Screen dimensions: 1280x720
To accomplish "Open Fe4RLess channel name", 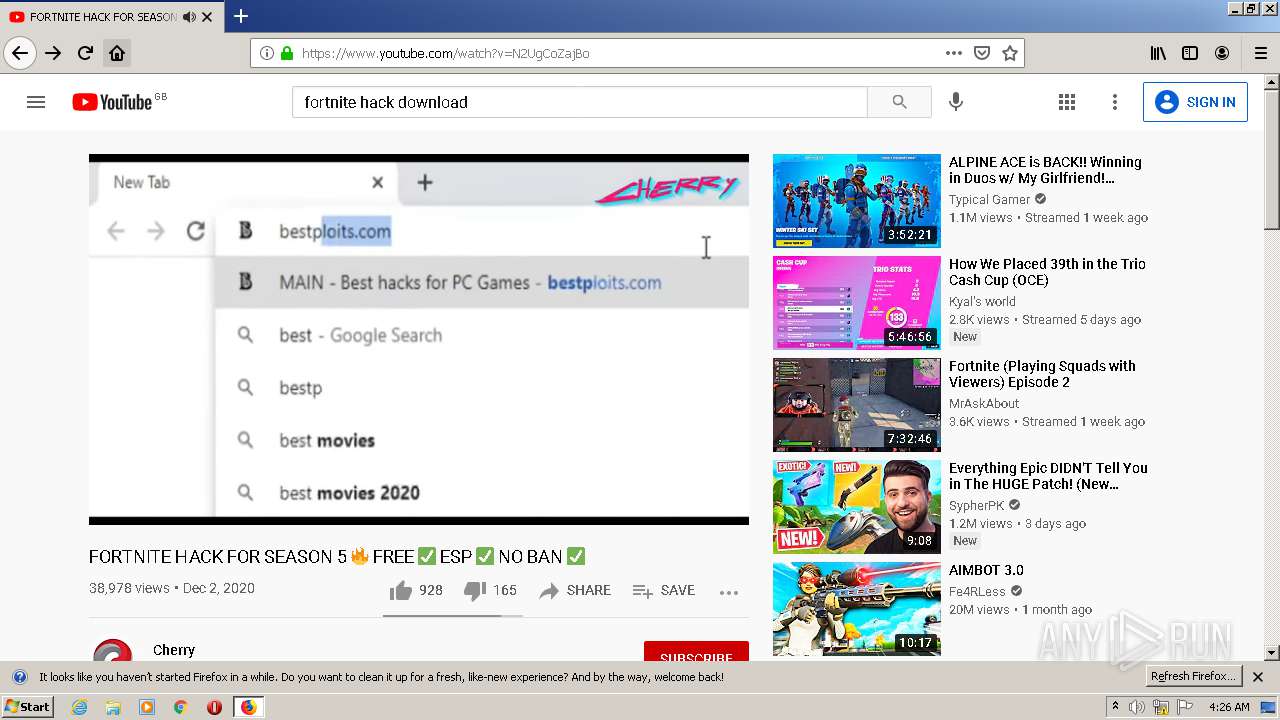I will (977, 592).
